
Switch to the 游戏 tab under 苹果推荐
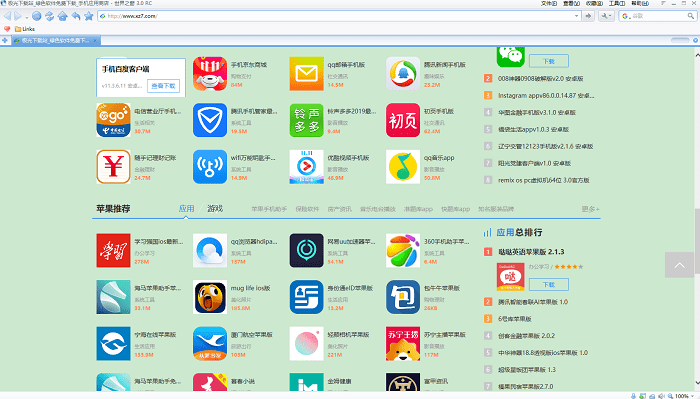(x=215, y=208)
